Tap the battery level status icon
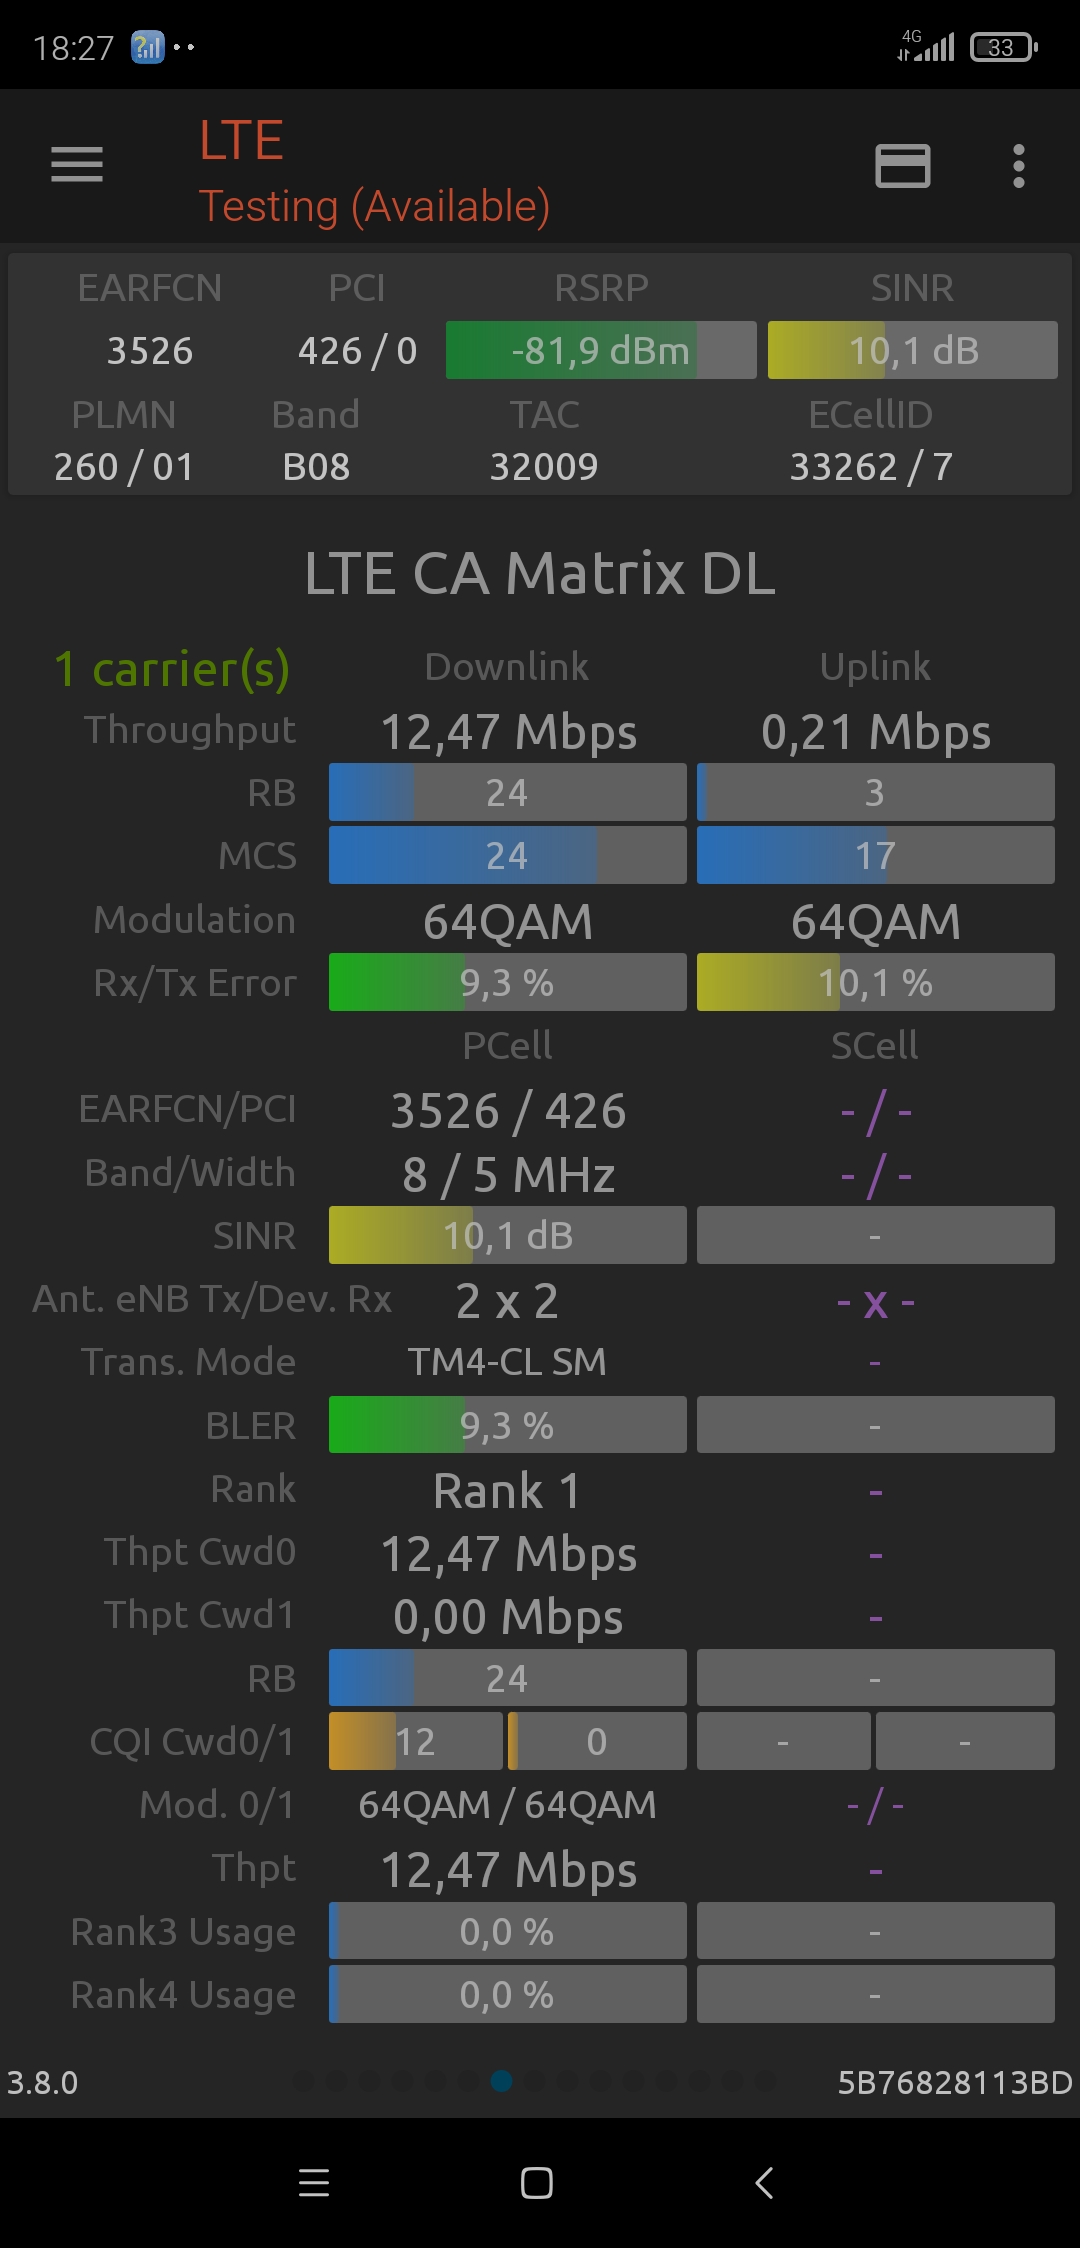Screen dimensions: 1080x2248 [x=1003, y=47]
